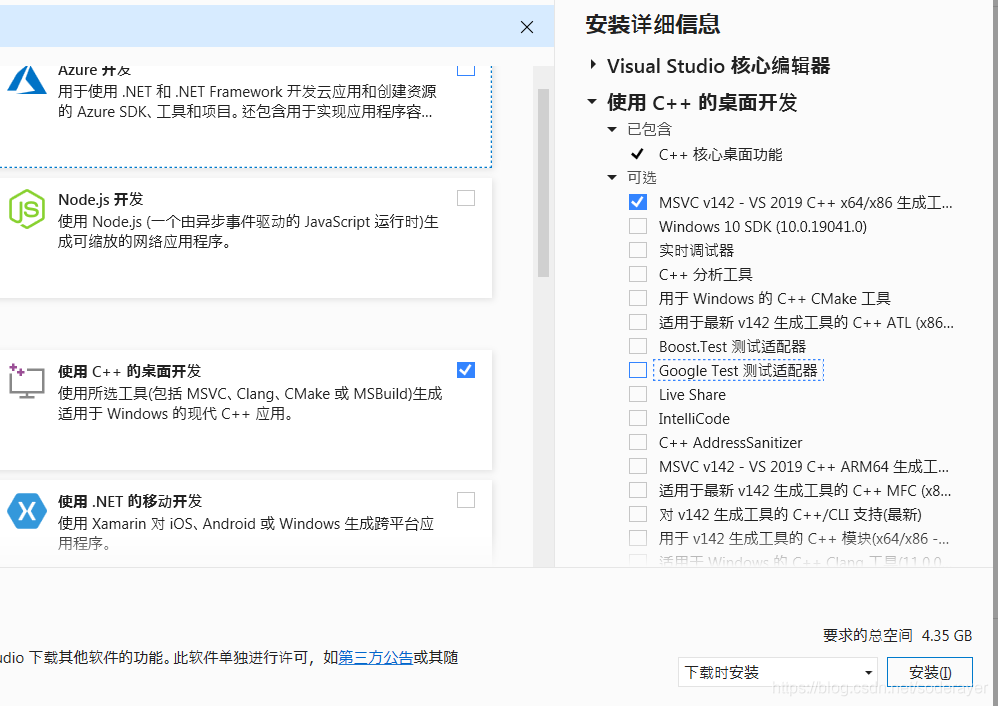Open the 第三方公告 link
The image size is (998, 706).
(x=376, y=657)
